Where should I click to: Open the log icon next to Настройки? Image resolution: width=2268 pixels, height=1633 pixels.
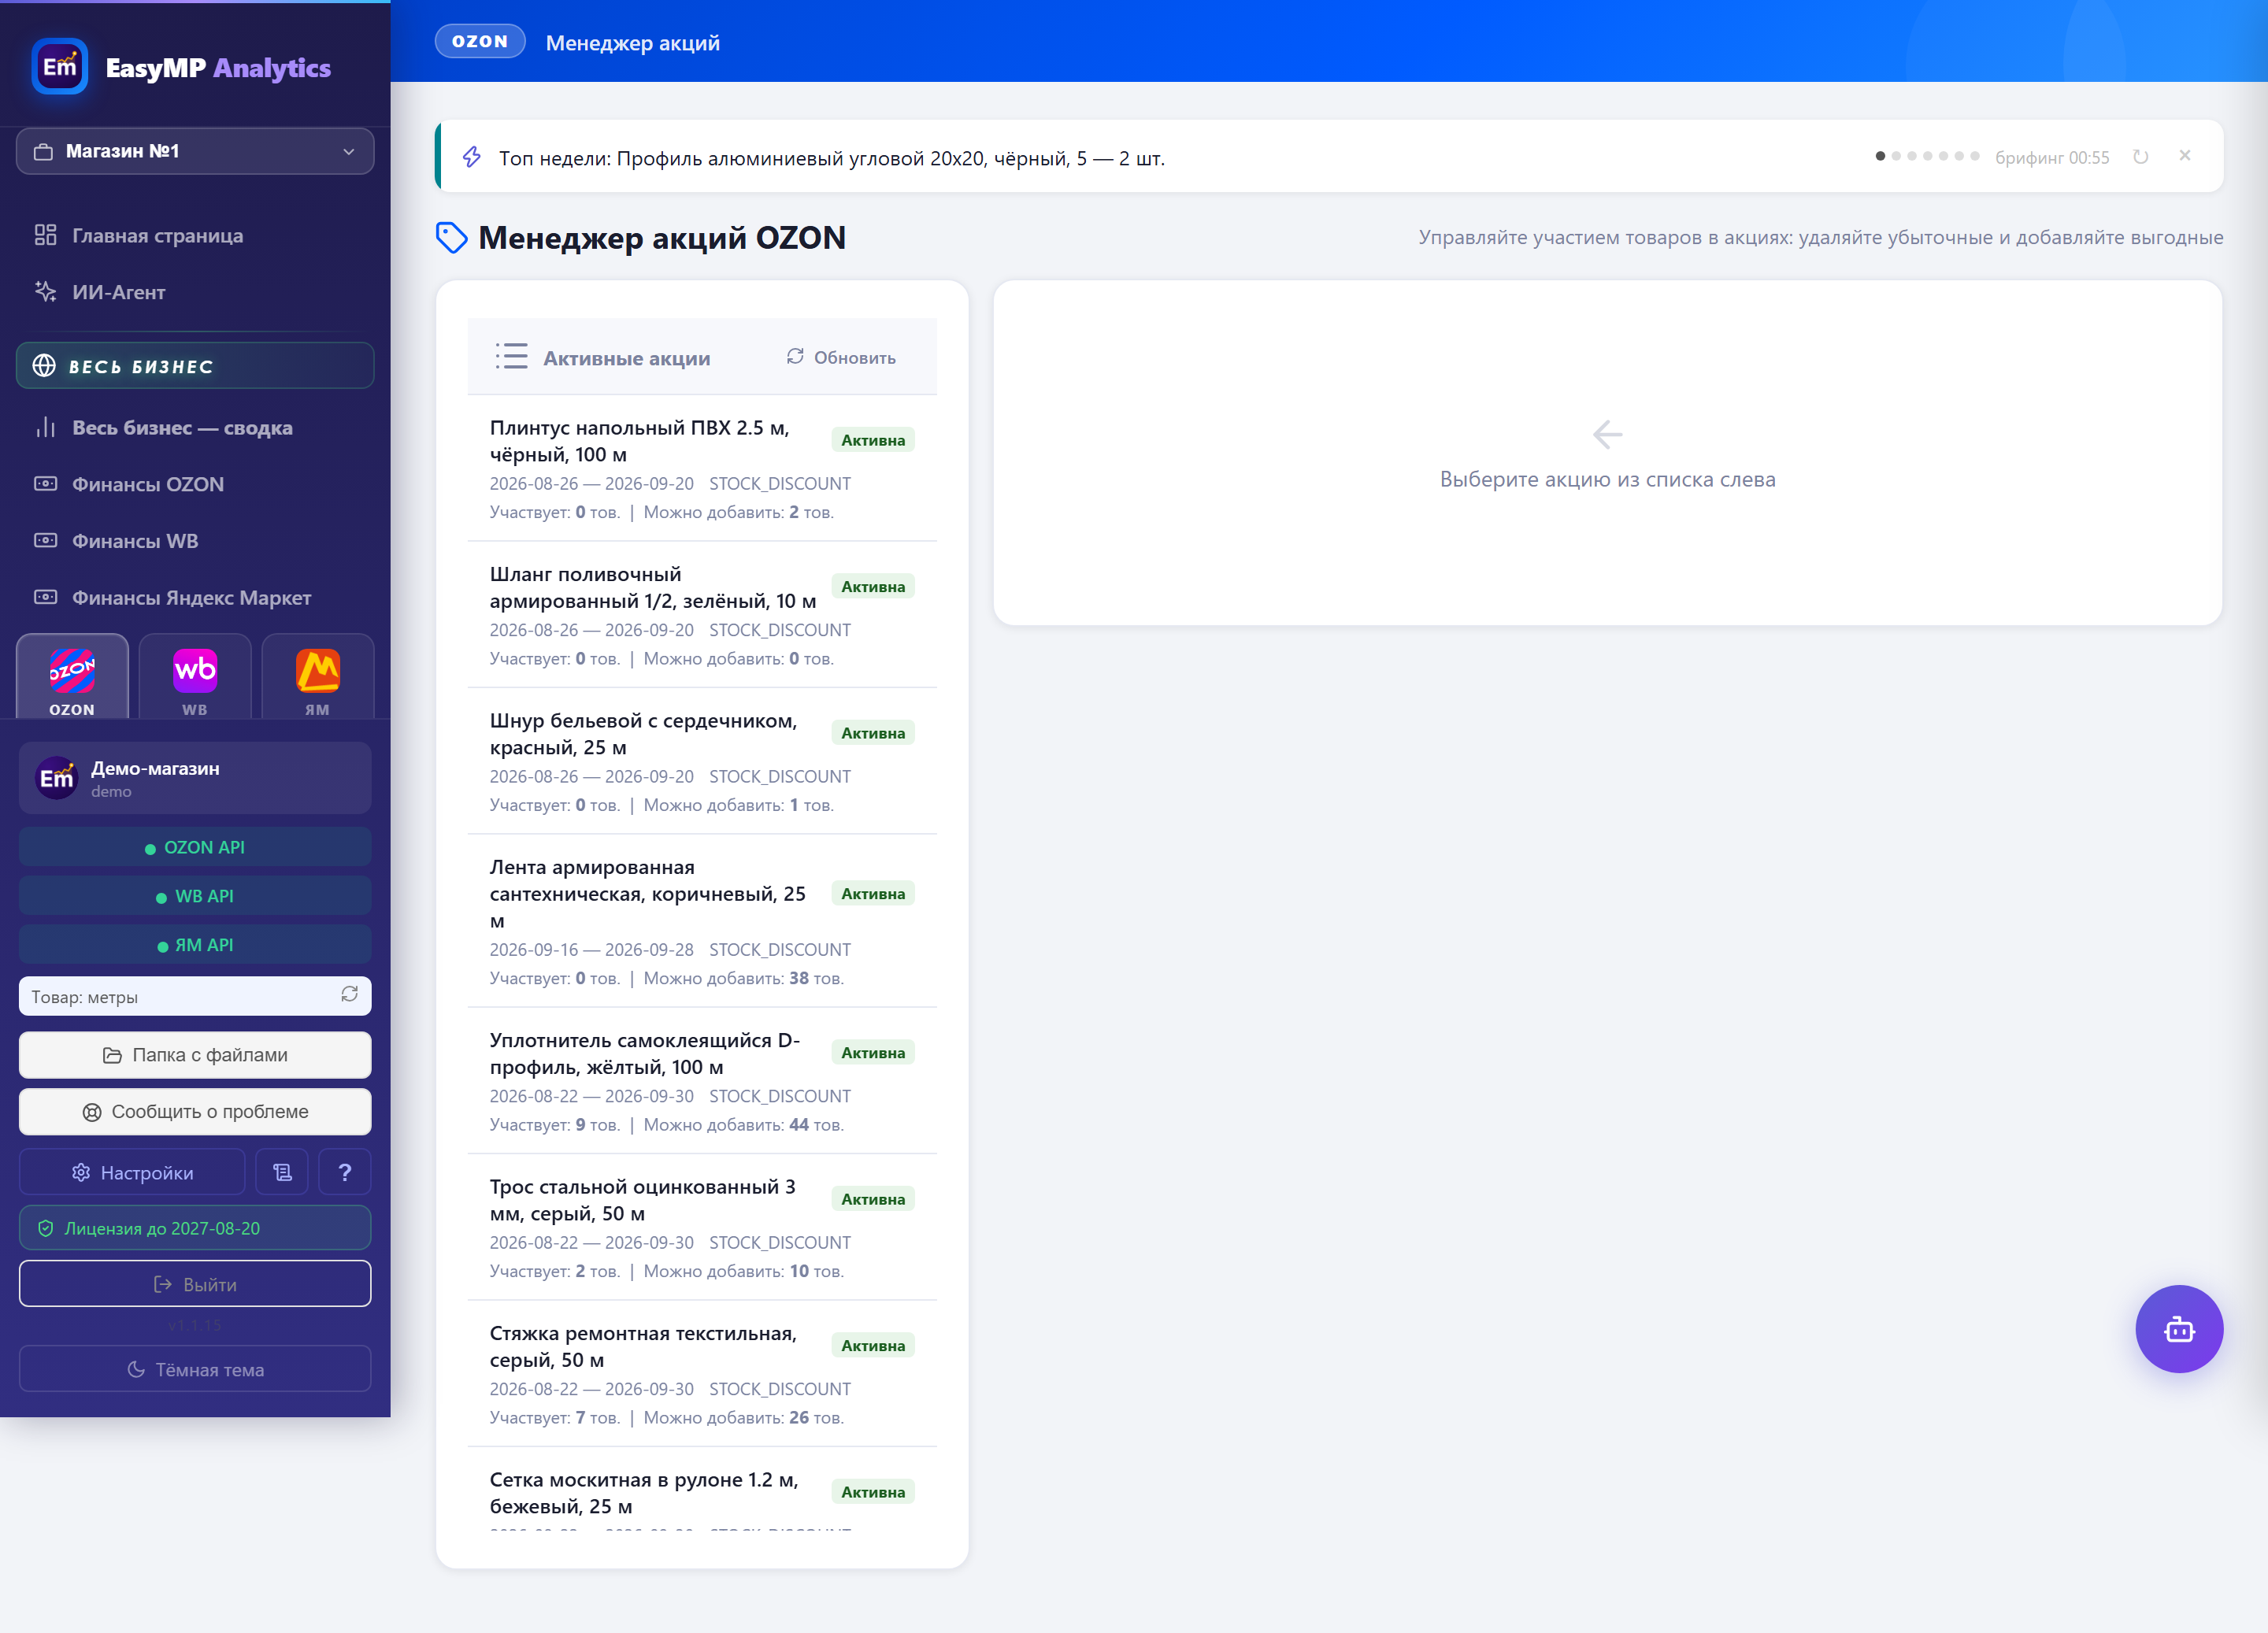(283, 1172)
